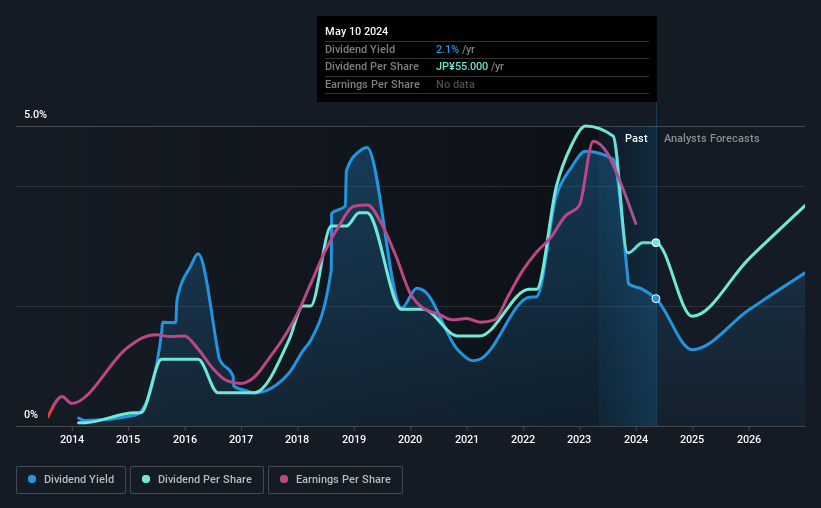Viewport: 821px width, 508px height.
Task: Click the 2026 x-axis label
Action: [749, 439]
